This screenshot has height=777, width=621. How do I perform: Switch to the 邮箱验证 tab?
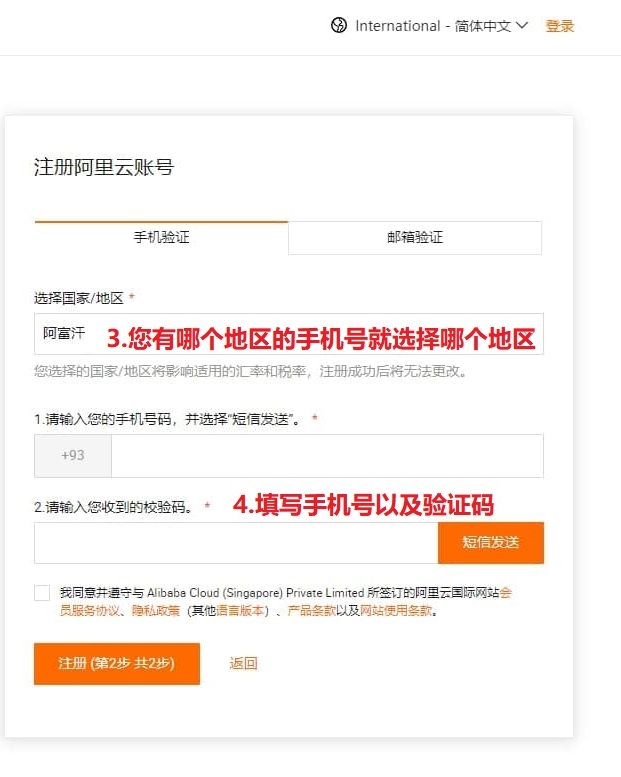(415, 237)
